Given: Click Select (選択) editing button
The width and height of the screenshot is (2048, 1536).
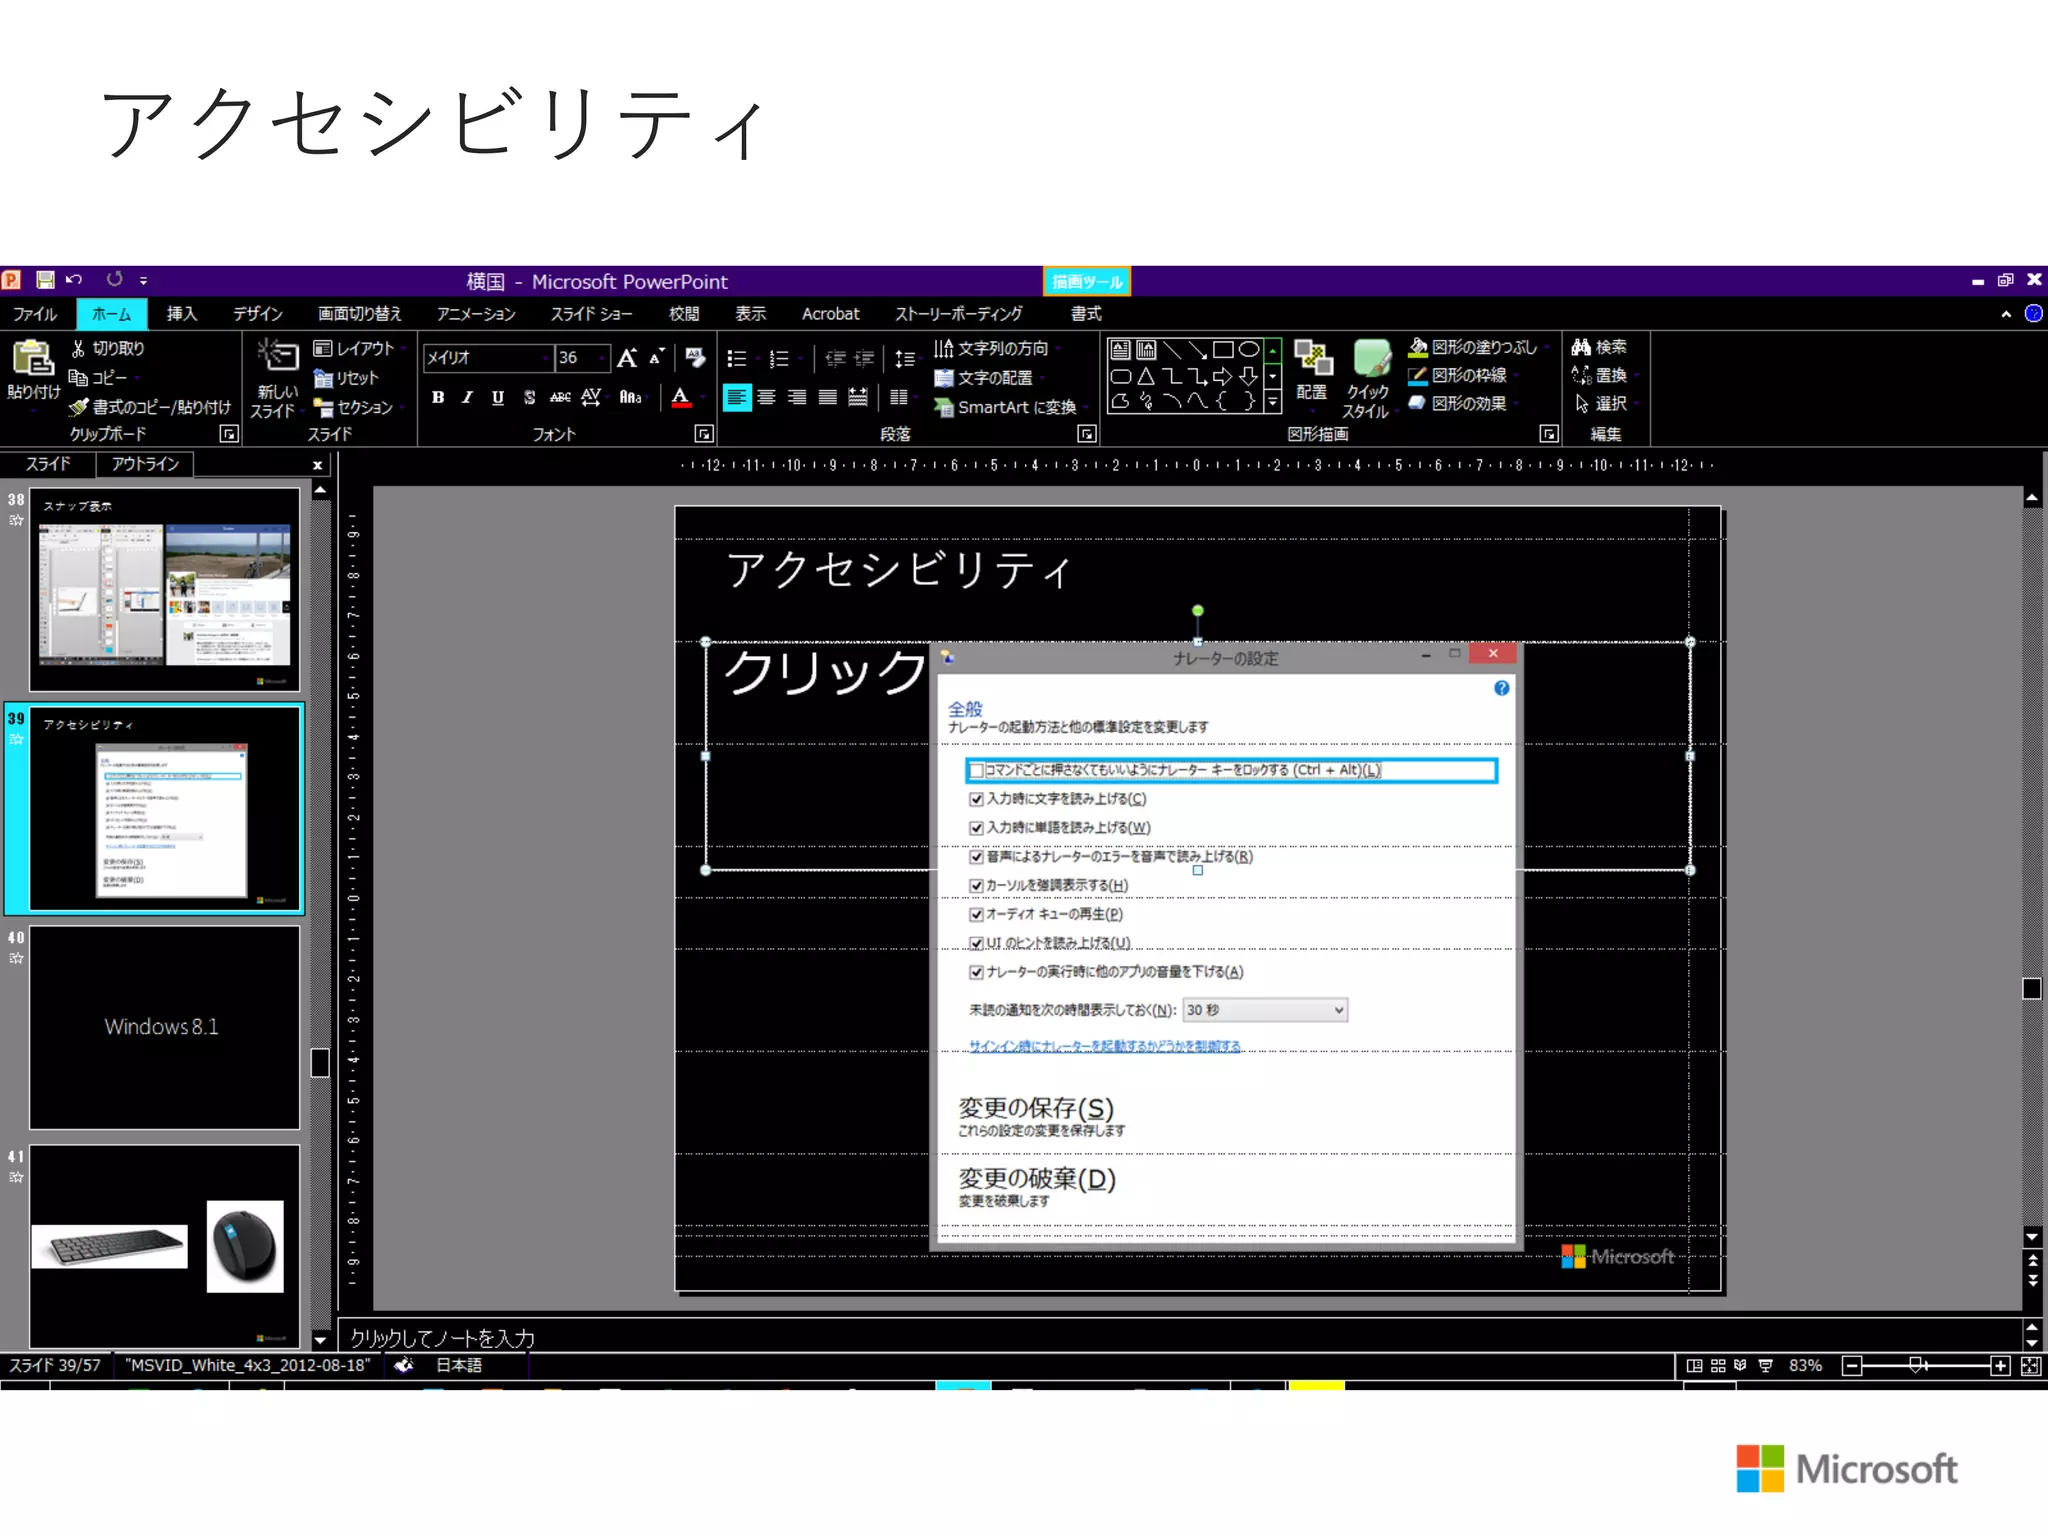Looking at the screenshot, I should click(1603, 403).
